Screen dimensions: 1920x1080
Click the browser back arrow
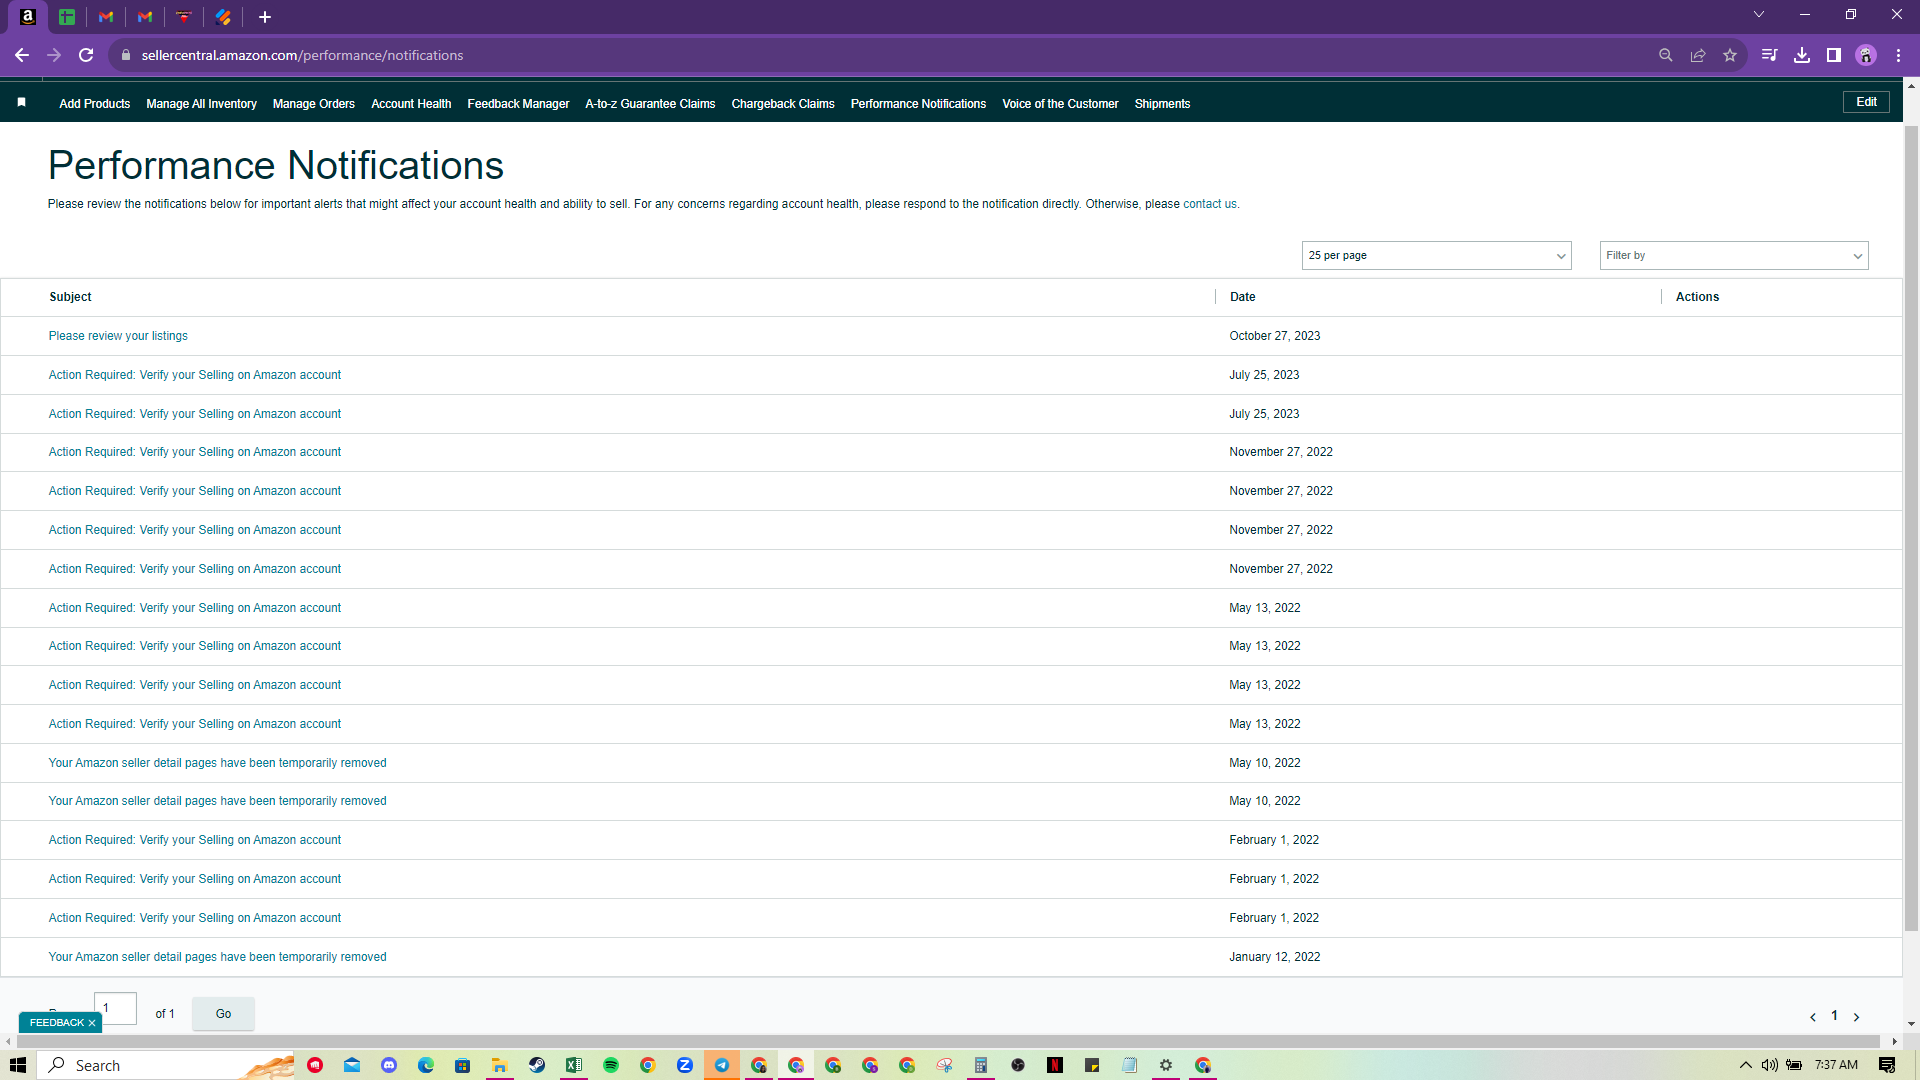pos(22,55)
